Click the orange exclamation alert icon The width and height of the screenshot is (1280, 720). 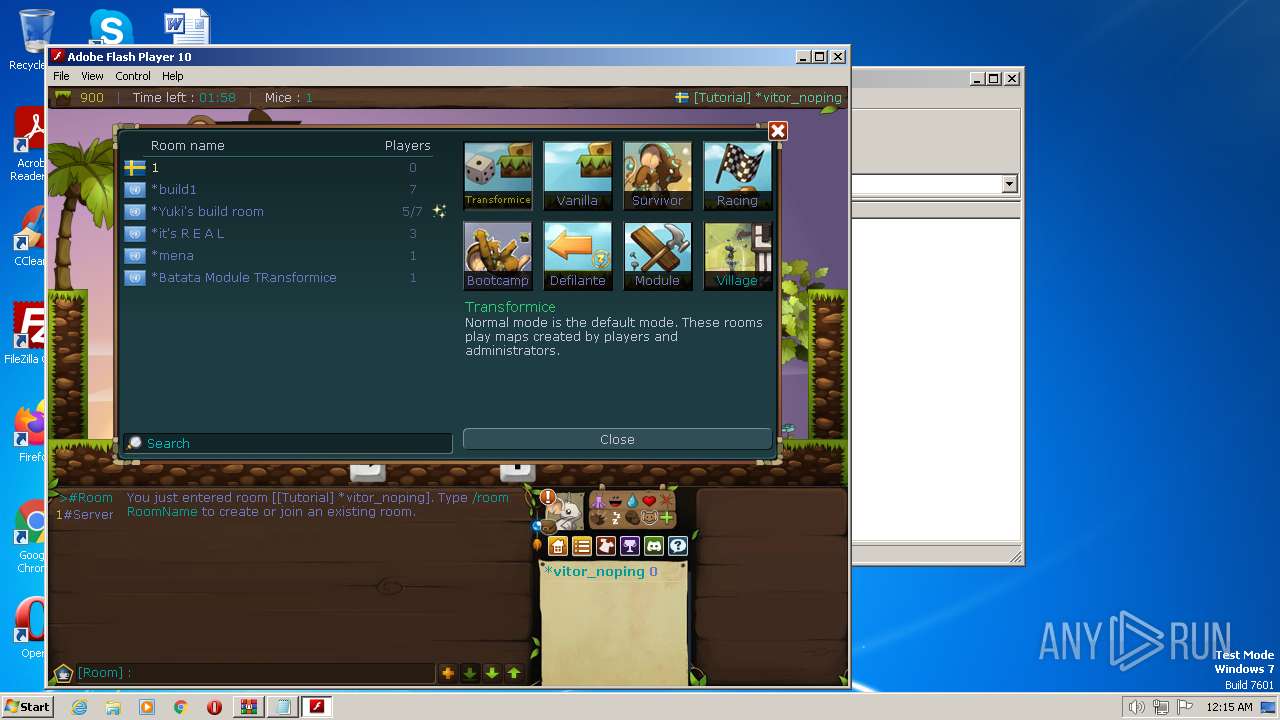547,497
